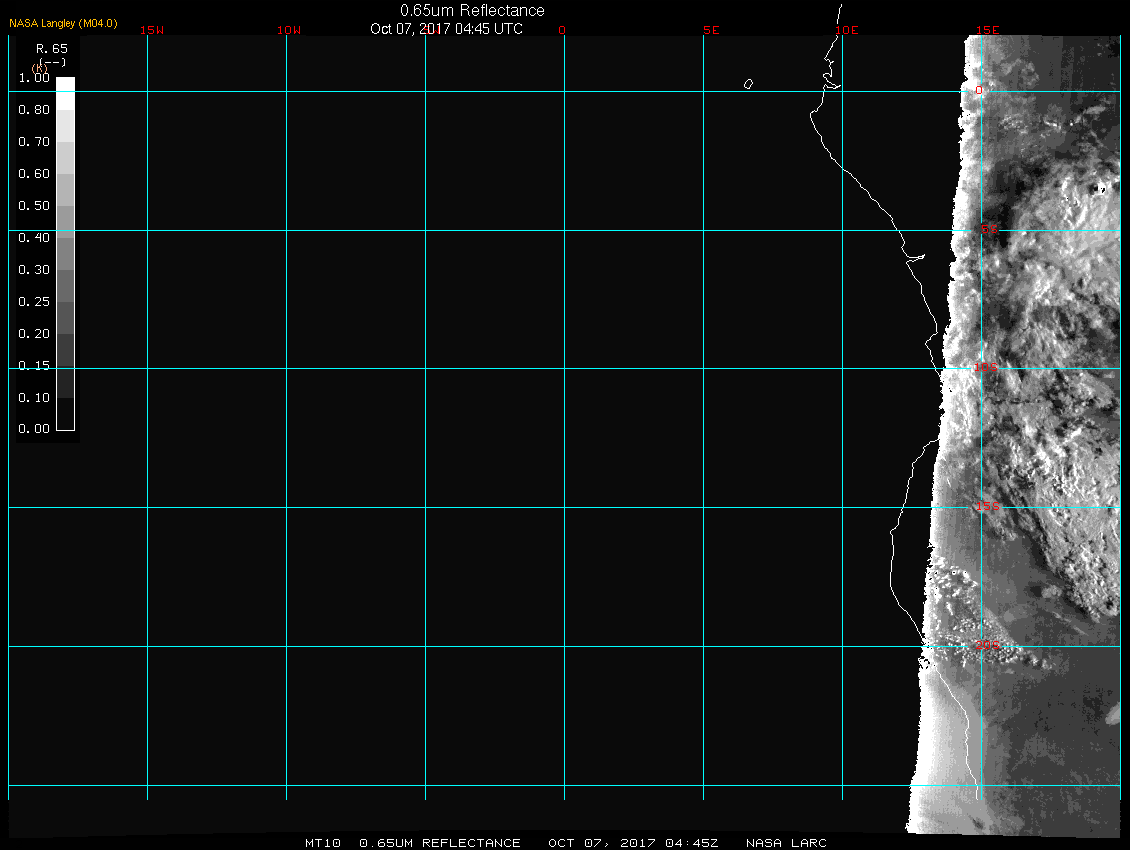Select the 15E longitude label
This screenshot has width=1130, height=850.
coord(988,30)
